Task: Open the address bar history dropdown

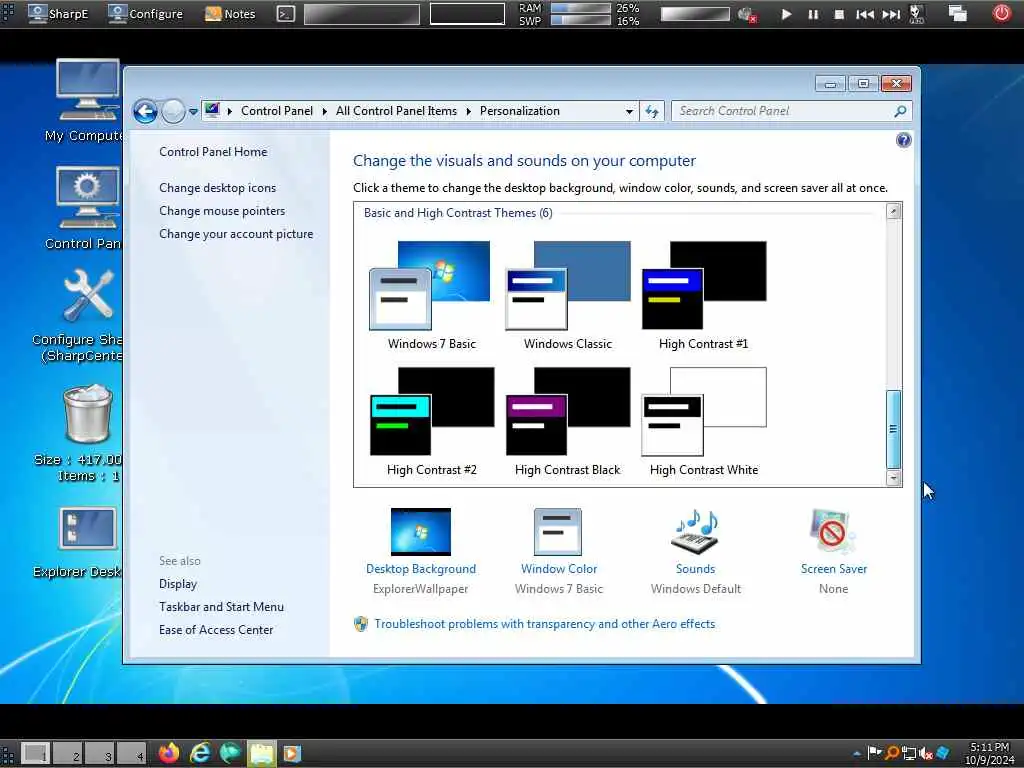Action: click(629, 112)
